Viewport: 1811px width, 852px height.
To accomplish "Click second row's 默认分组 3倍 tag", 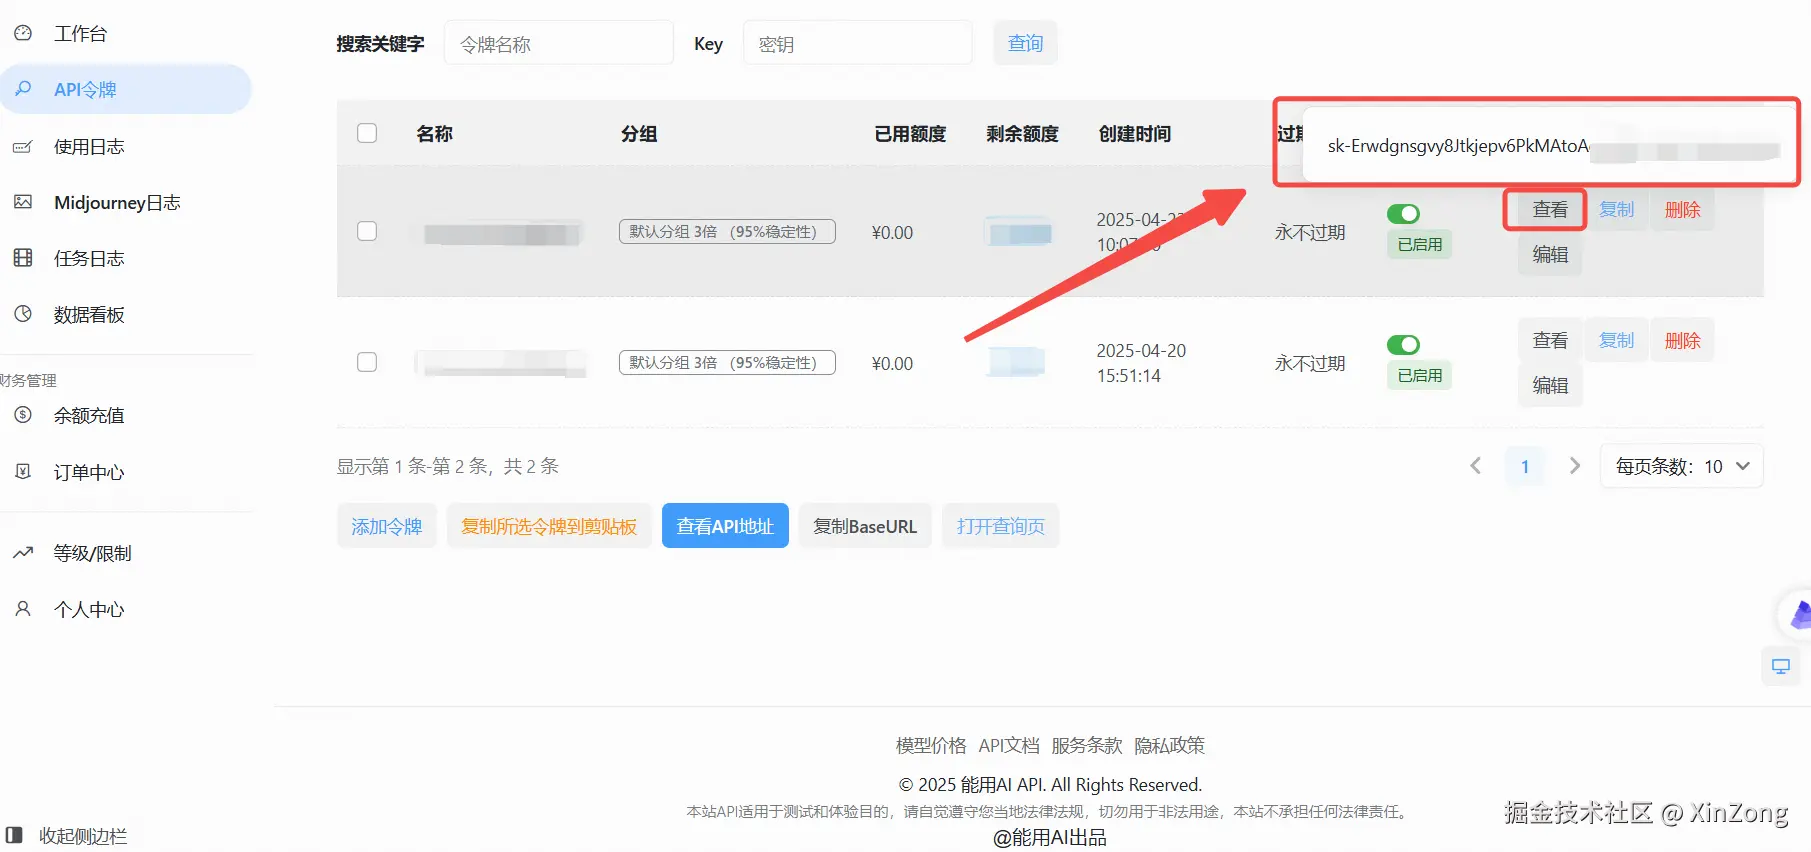I will (727, 362).
